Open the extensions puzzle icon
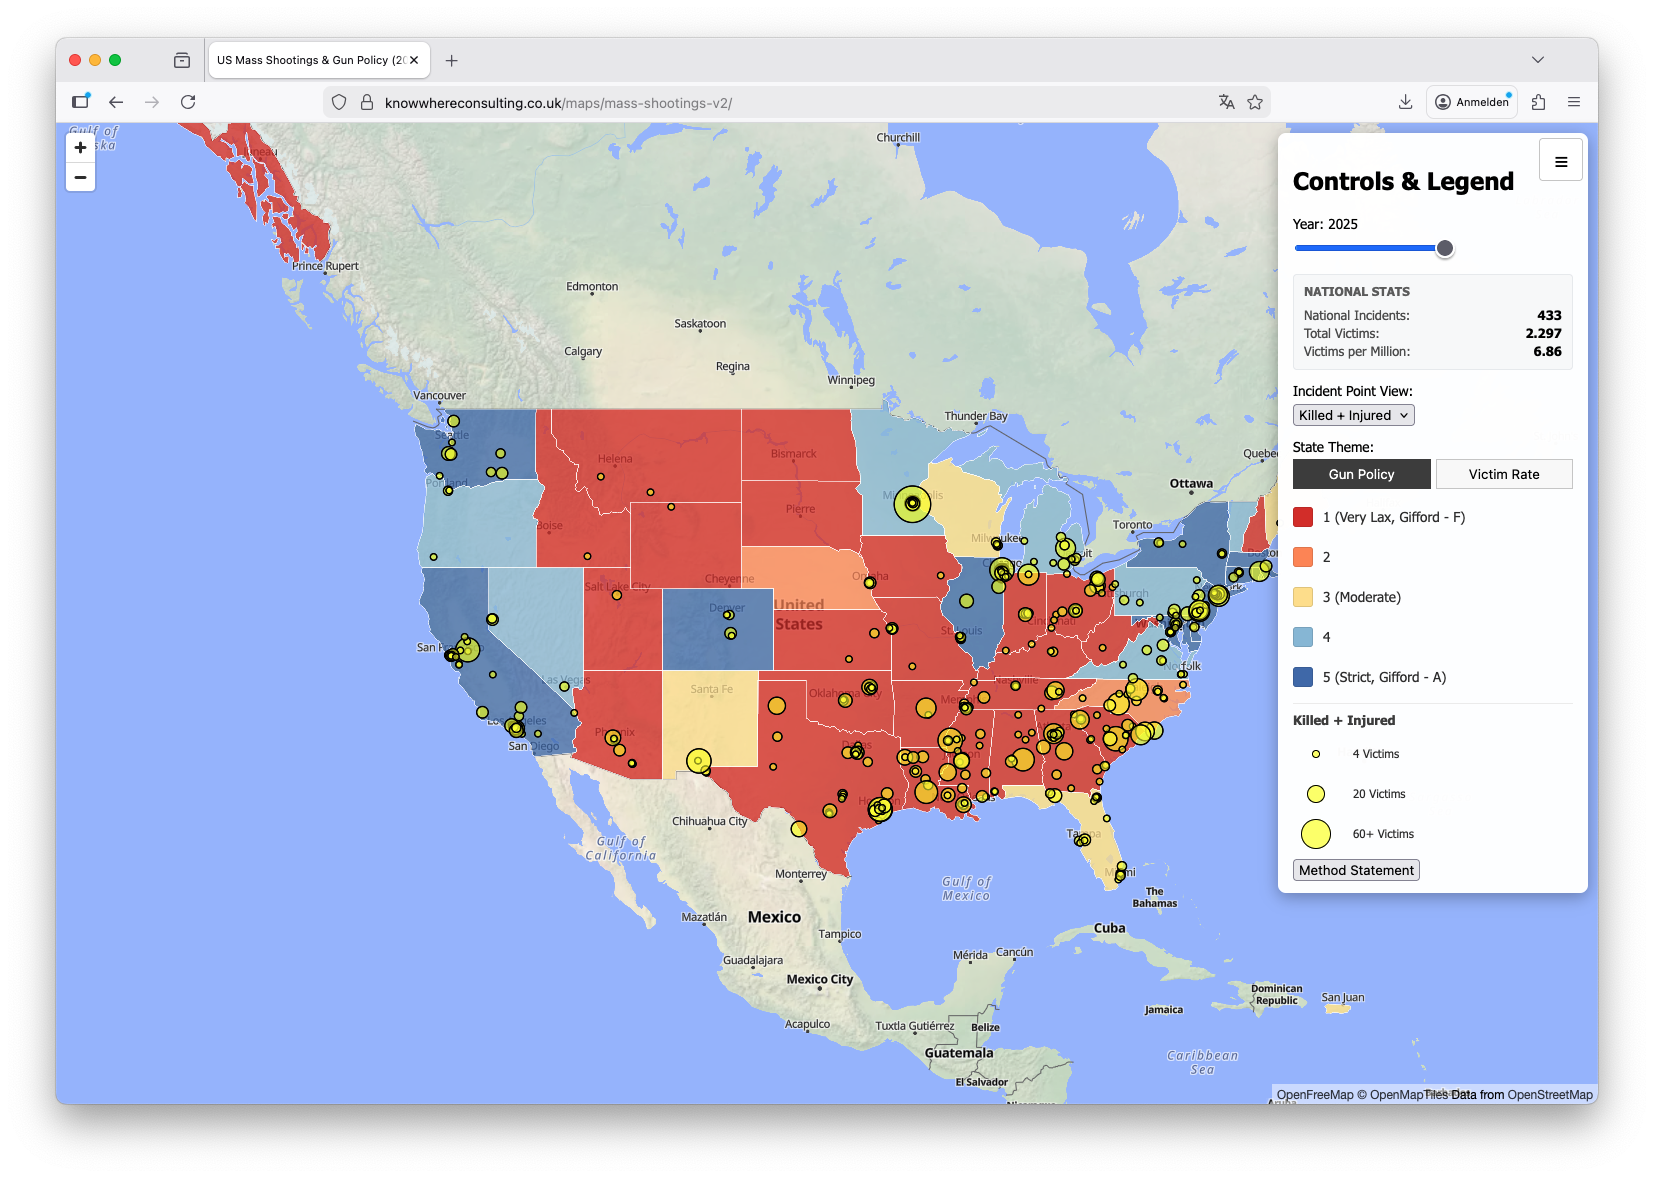This screenshot has height=1178, width=1654. (x=1538, y=102)
